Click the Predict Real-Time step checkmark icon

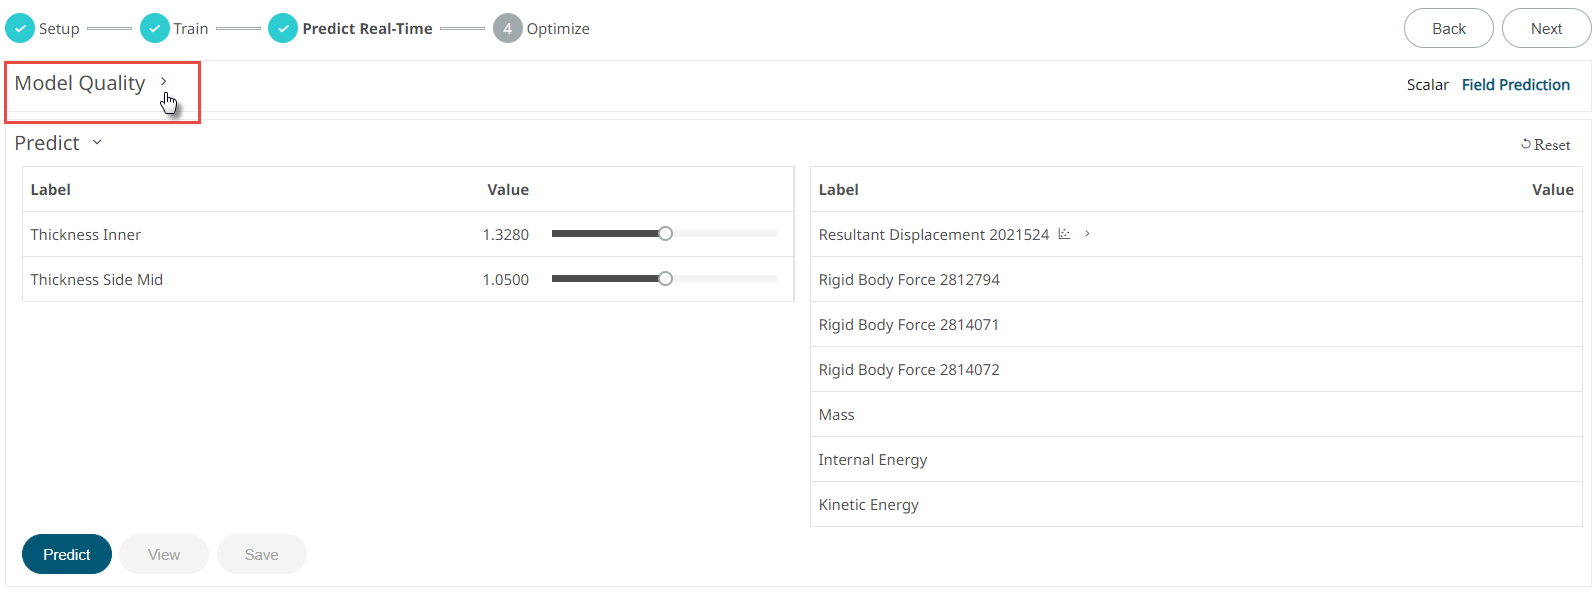pyautogui.click(x=283, y=28)
